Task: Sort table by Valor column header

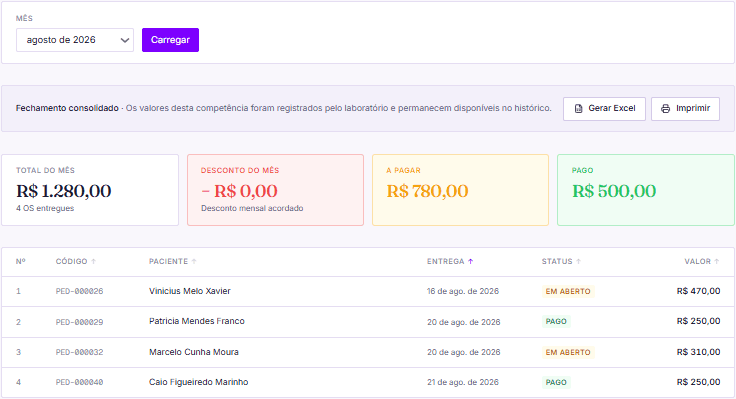Action: point(702,261)
